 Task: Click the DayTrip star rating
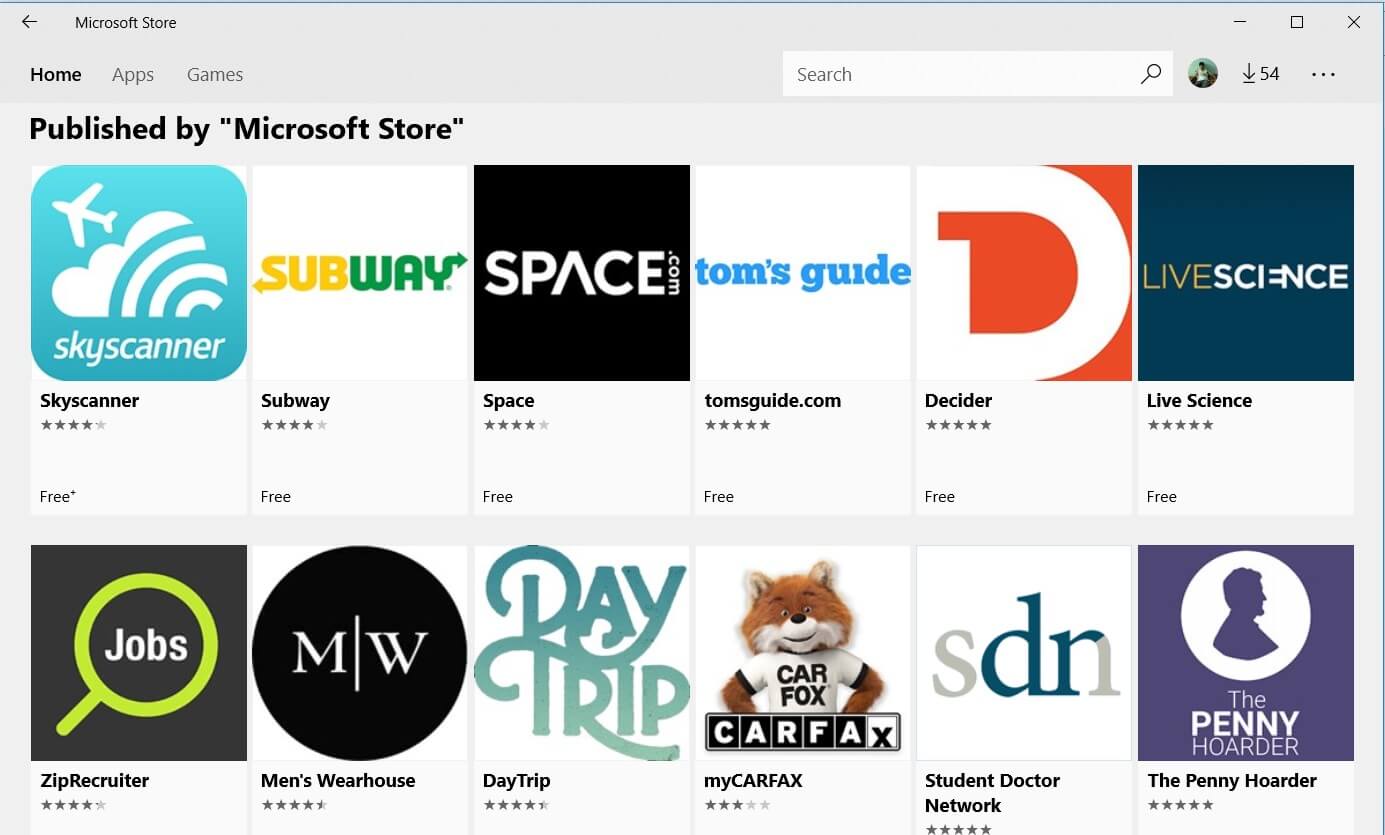pos(516,805)
